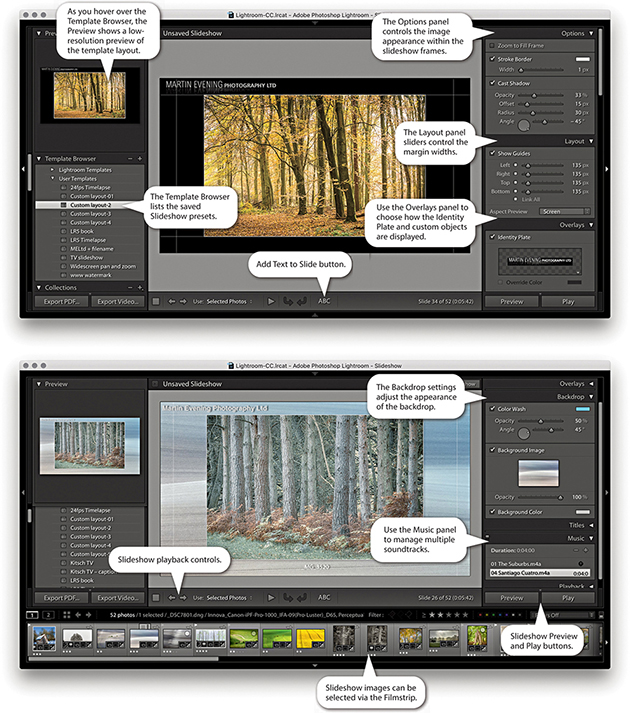The image size is (630, 713).
Task: Toggle Show Guides checkbox
Action: tap(492, 153)
